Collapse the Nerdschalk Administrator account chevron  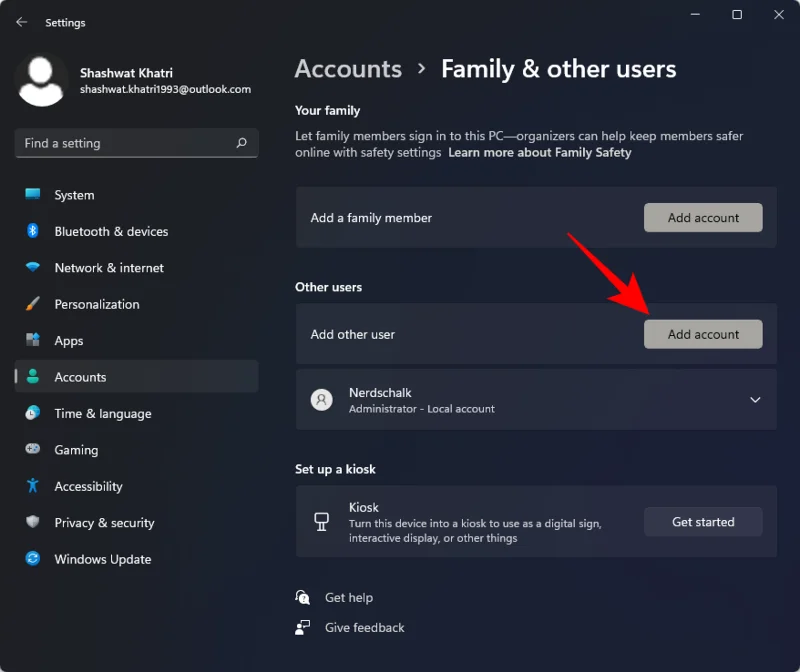pyautogui.click(x=756, y=399)
